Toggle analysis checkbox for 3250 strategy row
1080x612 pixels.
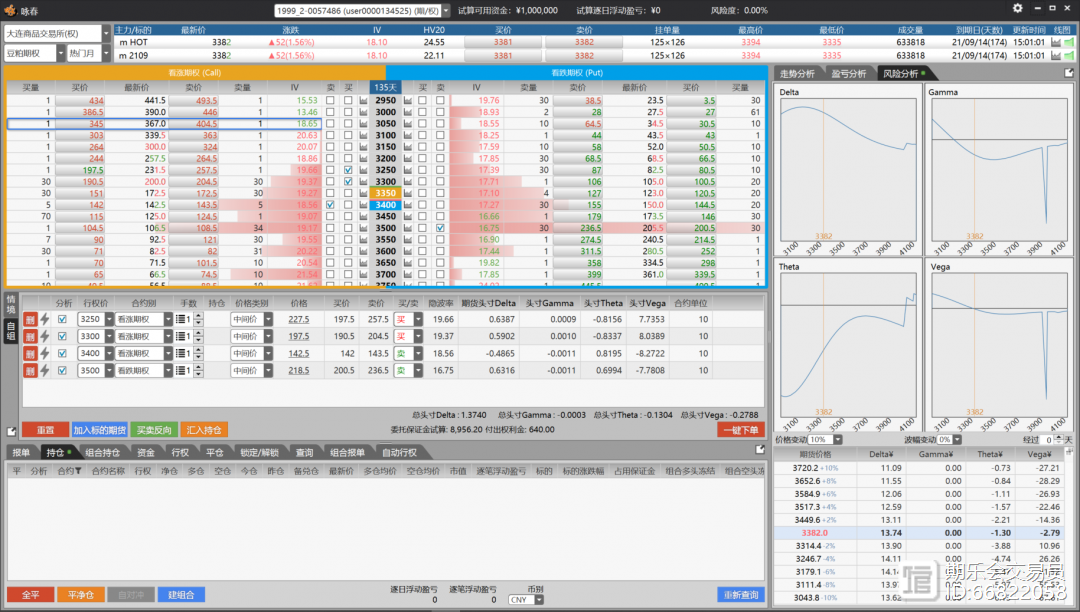coord(63,319)
